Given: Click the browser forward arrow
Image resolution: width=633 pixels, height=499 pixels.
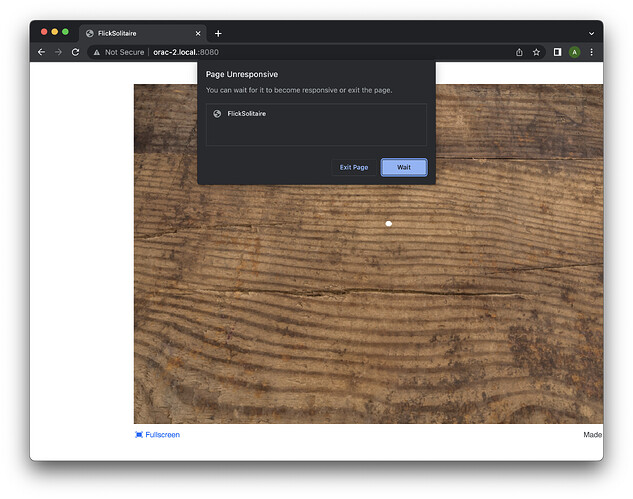Looking at the screenshot, I should (x=58, y=52).
